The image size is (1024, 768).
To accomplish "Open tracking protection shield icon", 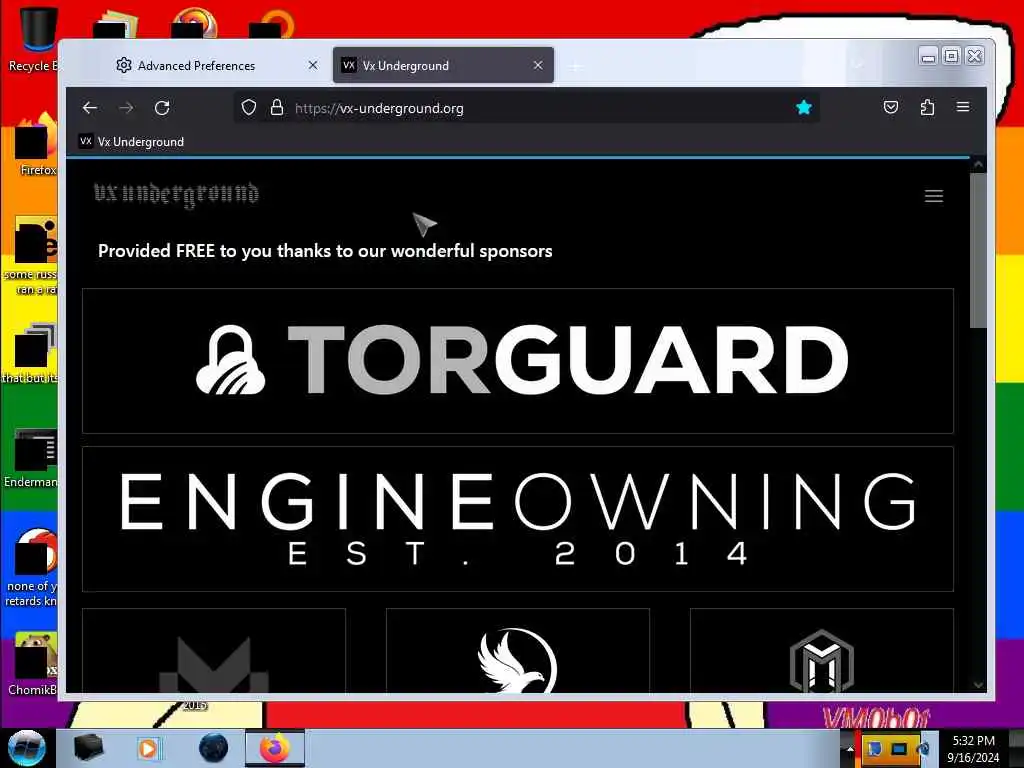I will click(249, 108).
